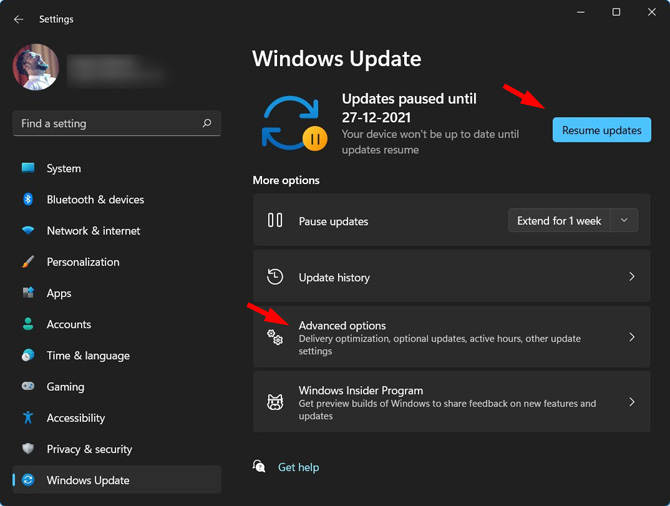The width and height of the screenshot is (670, 506).
Task: Click the Get help link
Action: tap(298, 467)
